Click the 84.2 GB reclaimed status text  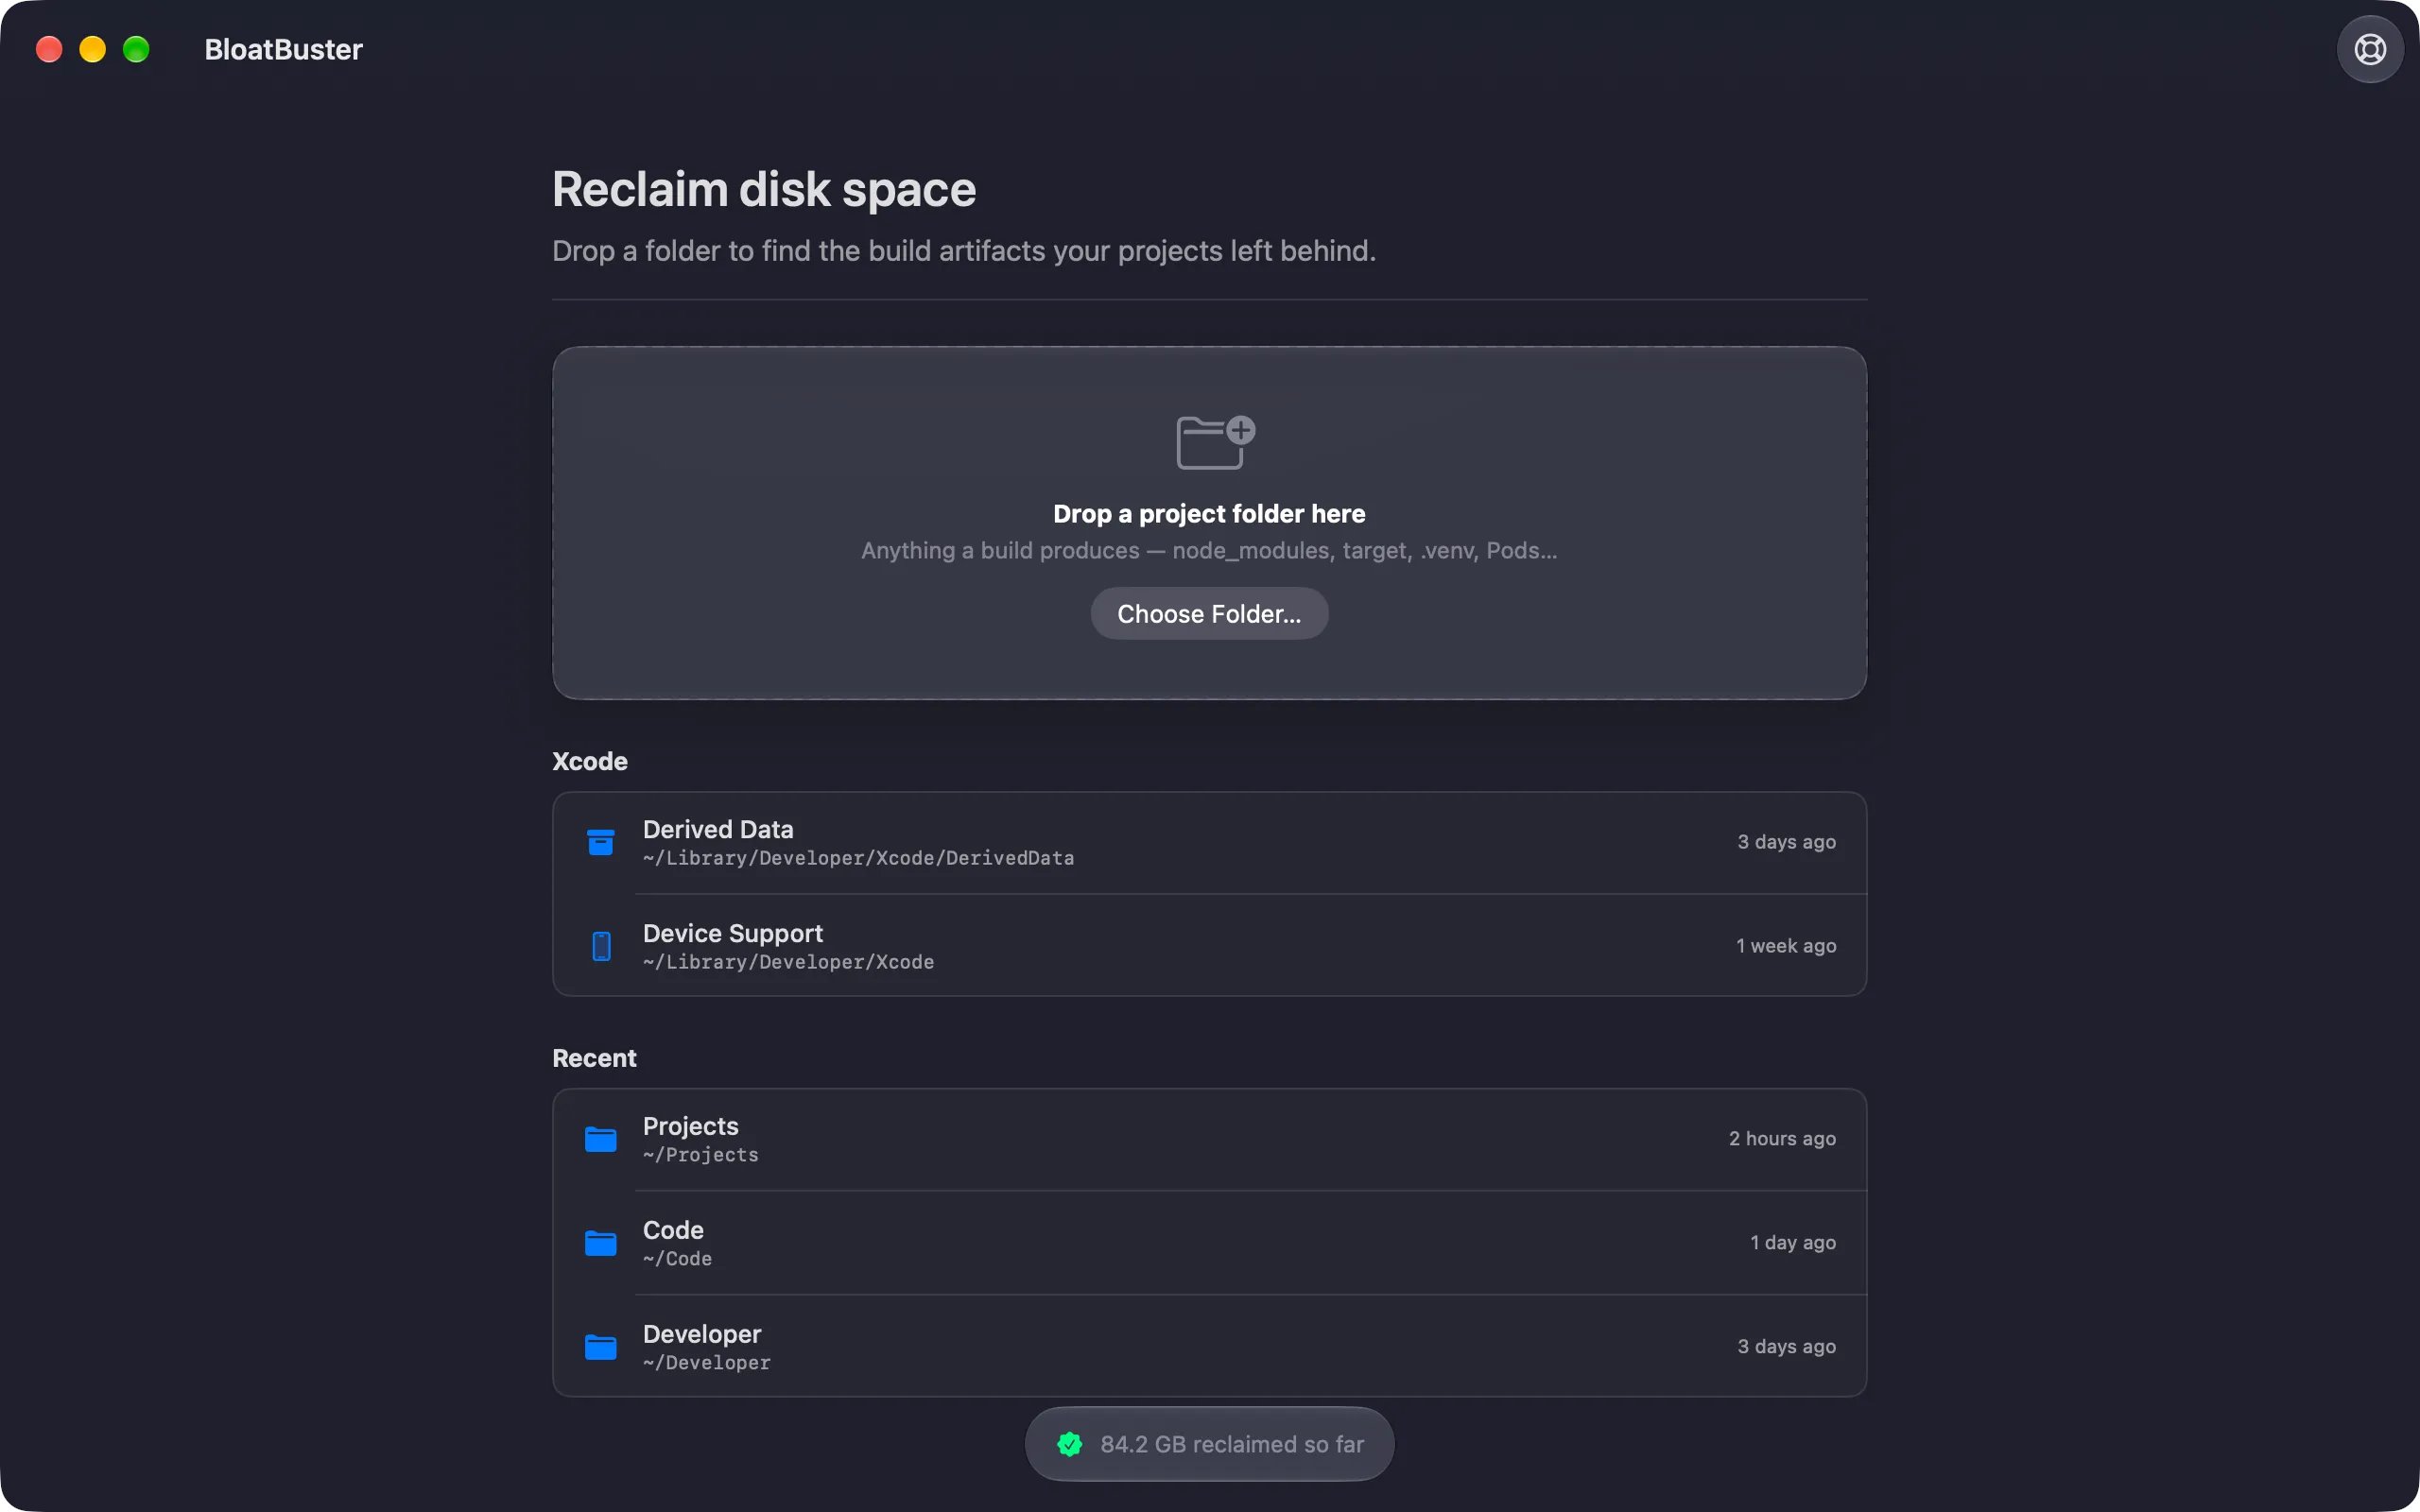1232,1444
